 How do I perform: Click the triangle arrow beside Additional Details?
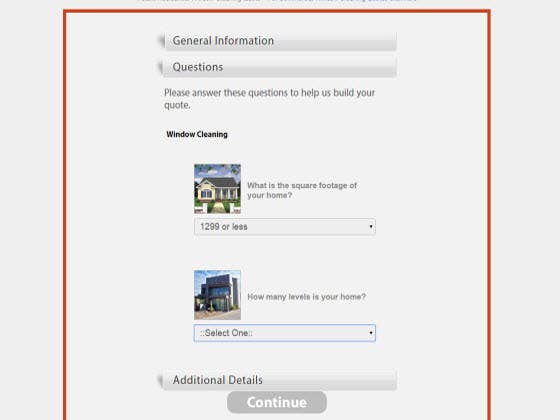coord(160,380)
